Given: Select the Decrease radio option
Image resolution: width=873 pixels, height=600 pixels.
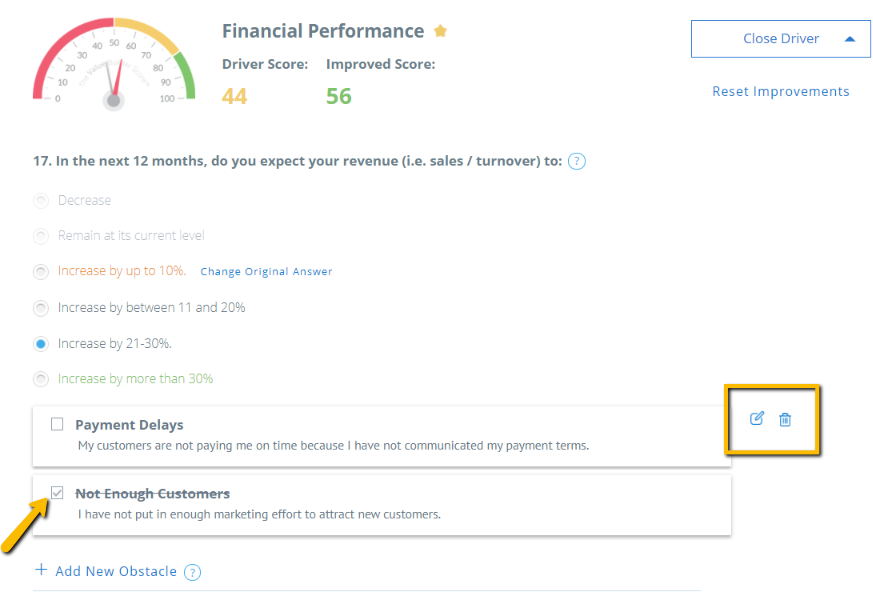Looking at the screenshot, I should (x=41, y=200).
